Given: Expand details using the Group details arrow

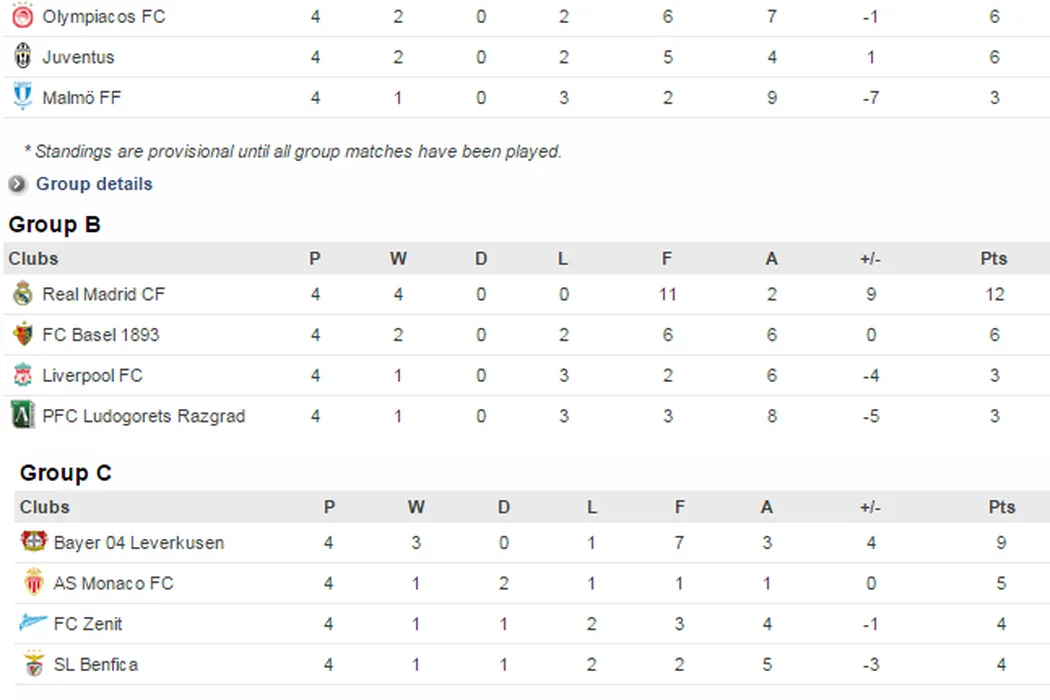Looking at the screenshot, I should pos(17,184).
